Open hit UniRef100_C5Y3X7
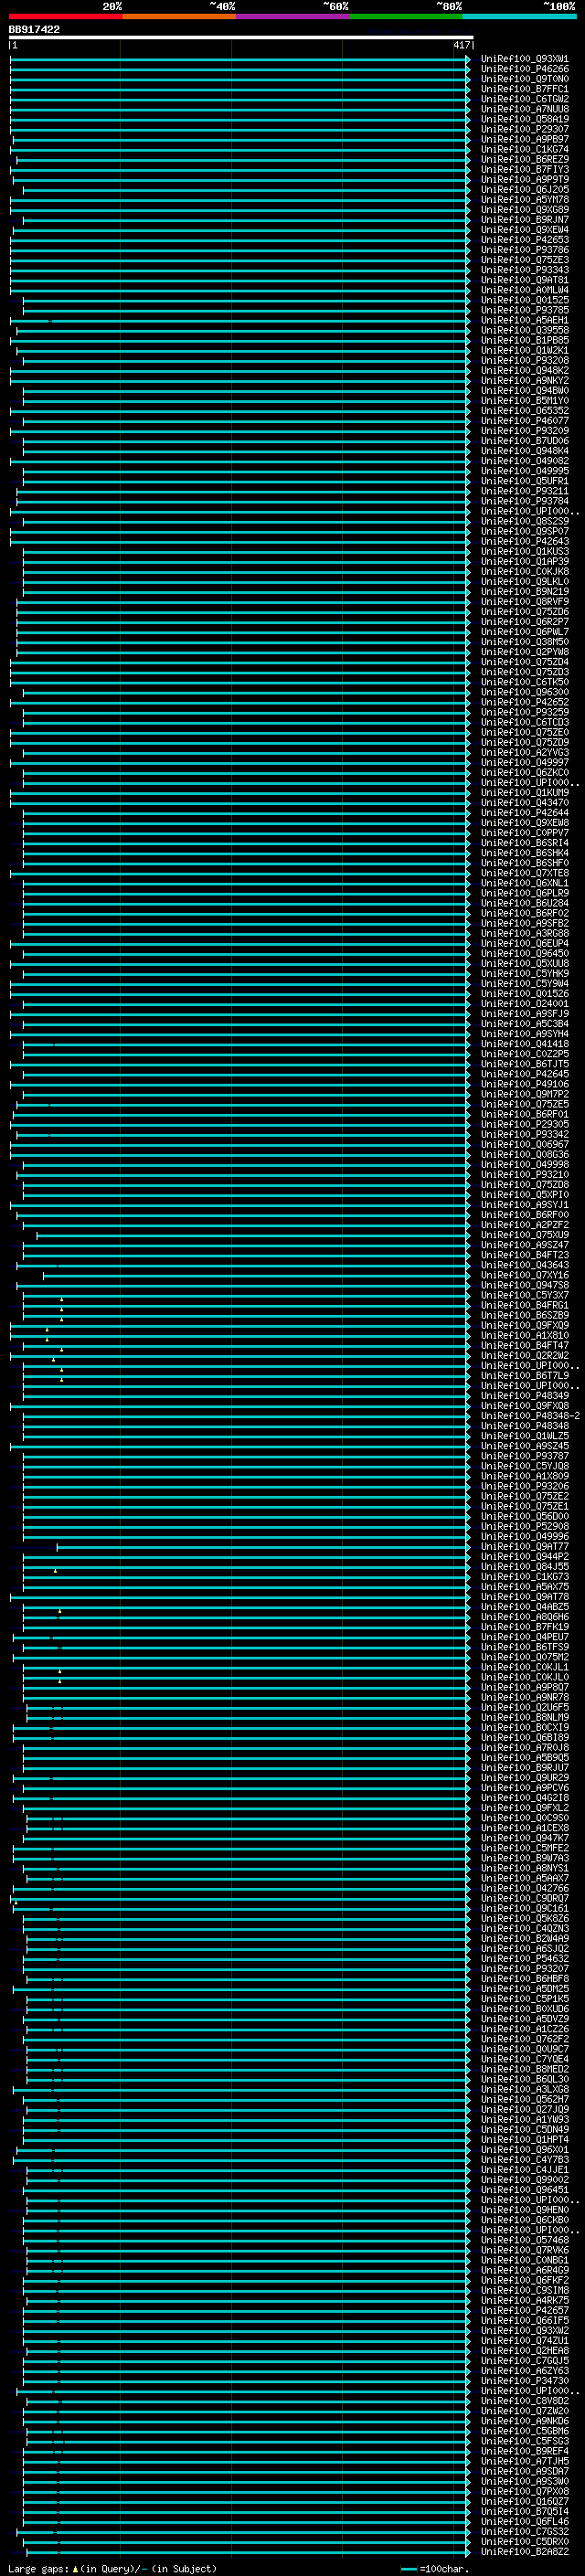Image resolution: width=585 pixels, height=2576 pixels. tap(525, 1295)
